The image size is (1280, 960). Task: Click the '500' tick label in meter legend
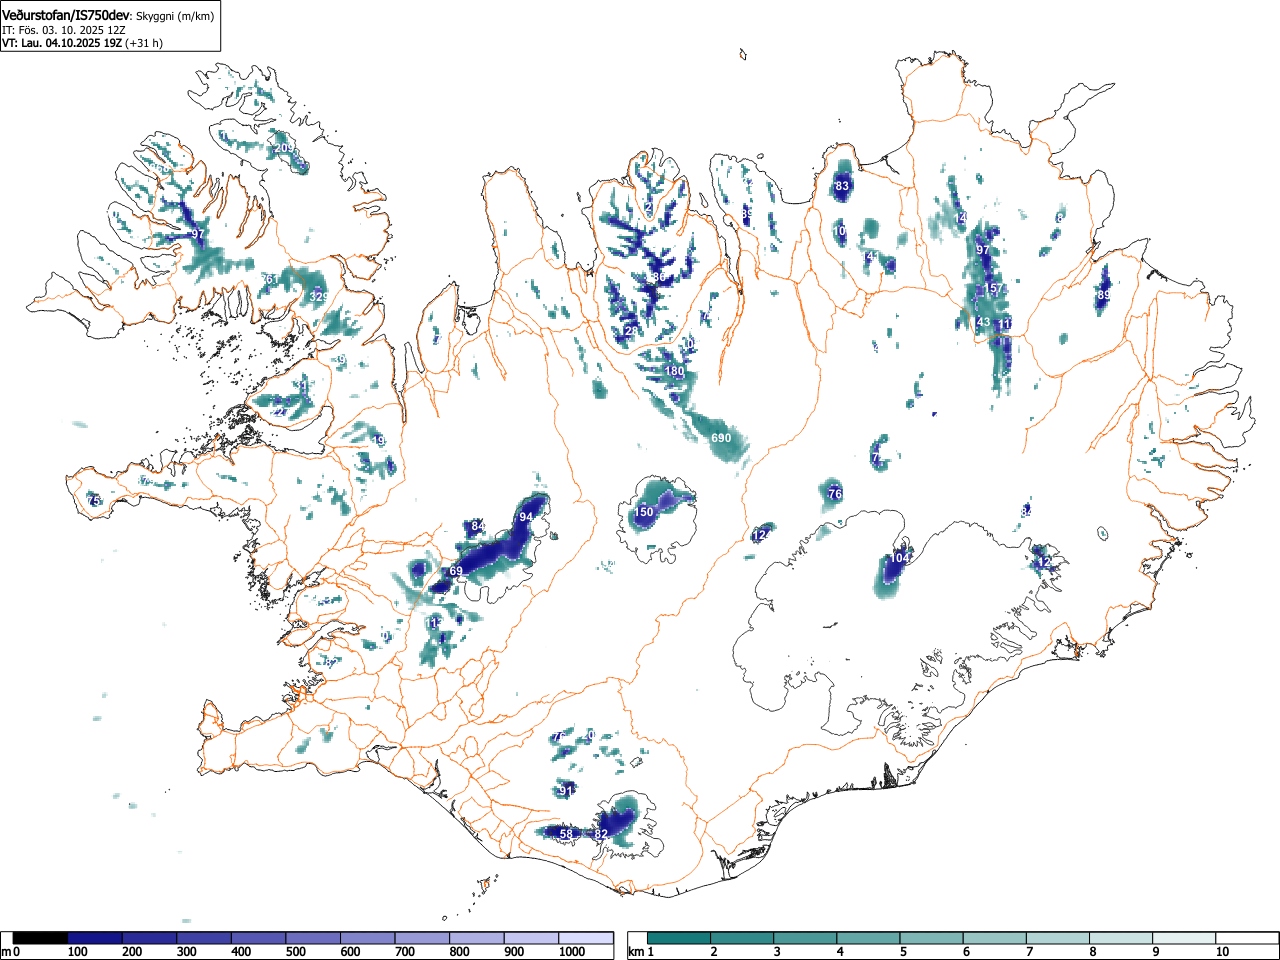pyautogui.click(x=296, y=952)
